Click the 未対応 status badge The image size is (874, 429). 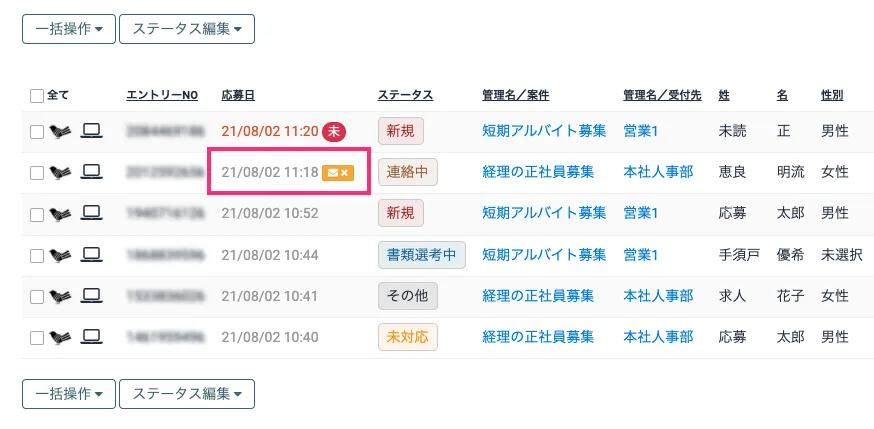pos(407,337)
